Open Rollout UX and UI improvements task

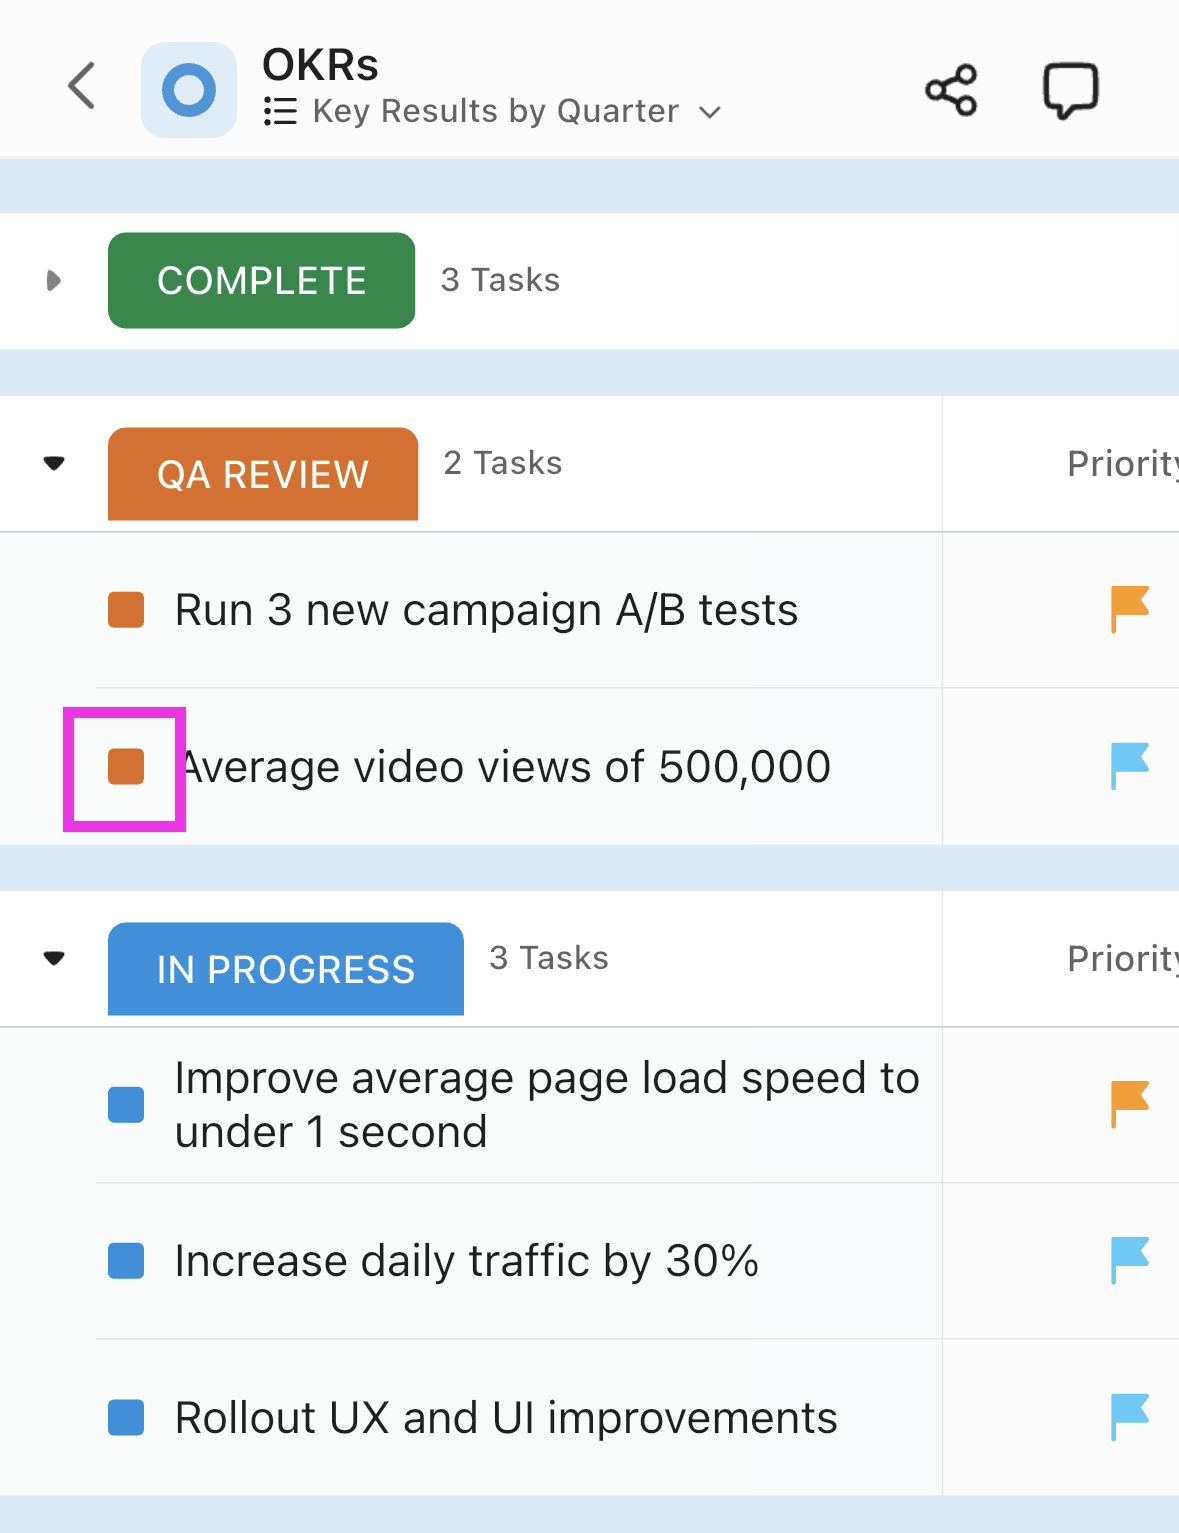pyautogui.click(x=505, y=1418)
